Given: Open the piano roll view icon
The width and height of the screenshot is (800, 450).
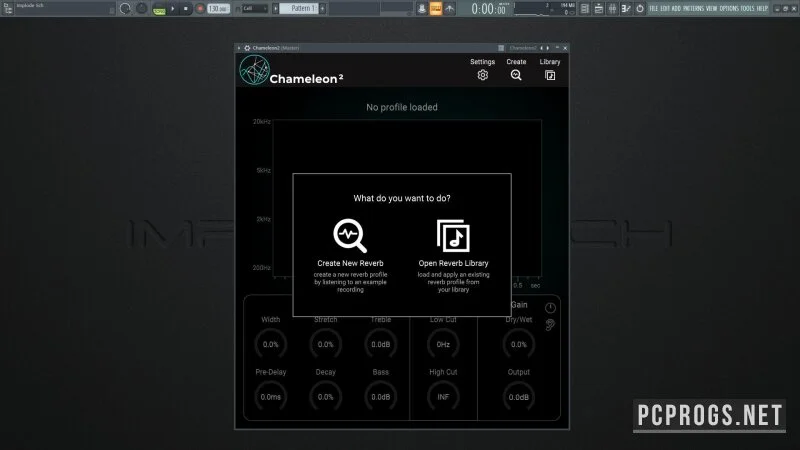Looking at the screenshot, I should (x=598, y=9).
